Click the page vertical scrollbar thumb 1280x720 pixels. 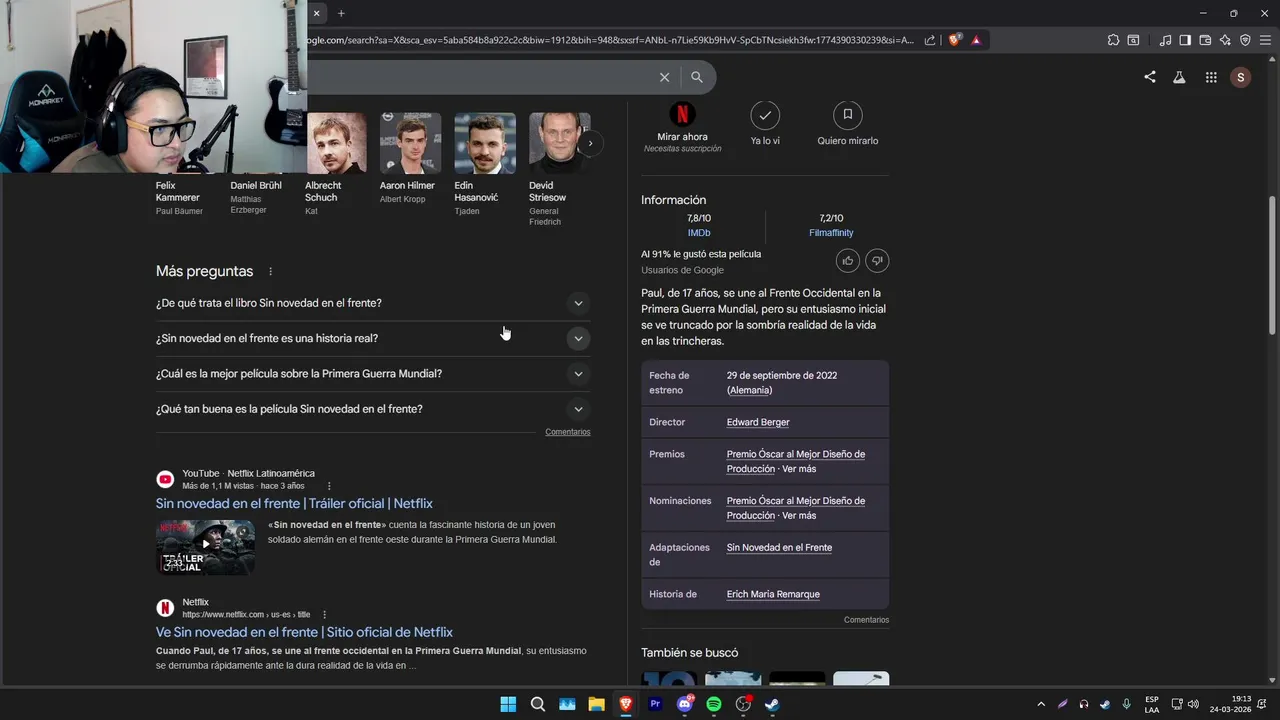coord(1272,265)
